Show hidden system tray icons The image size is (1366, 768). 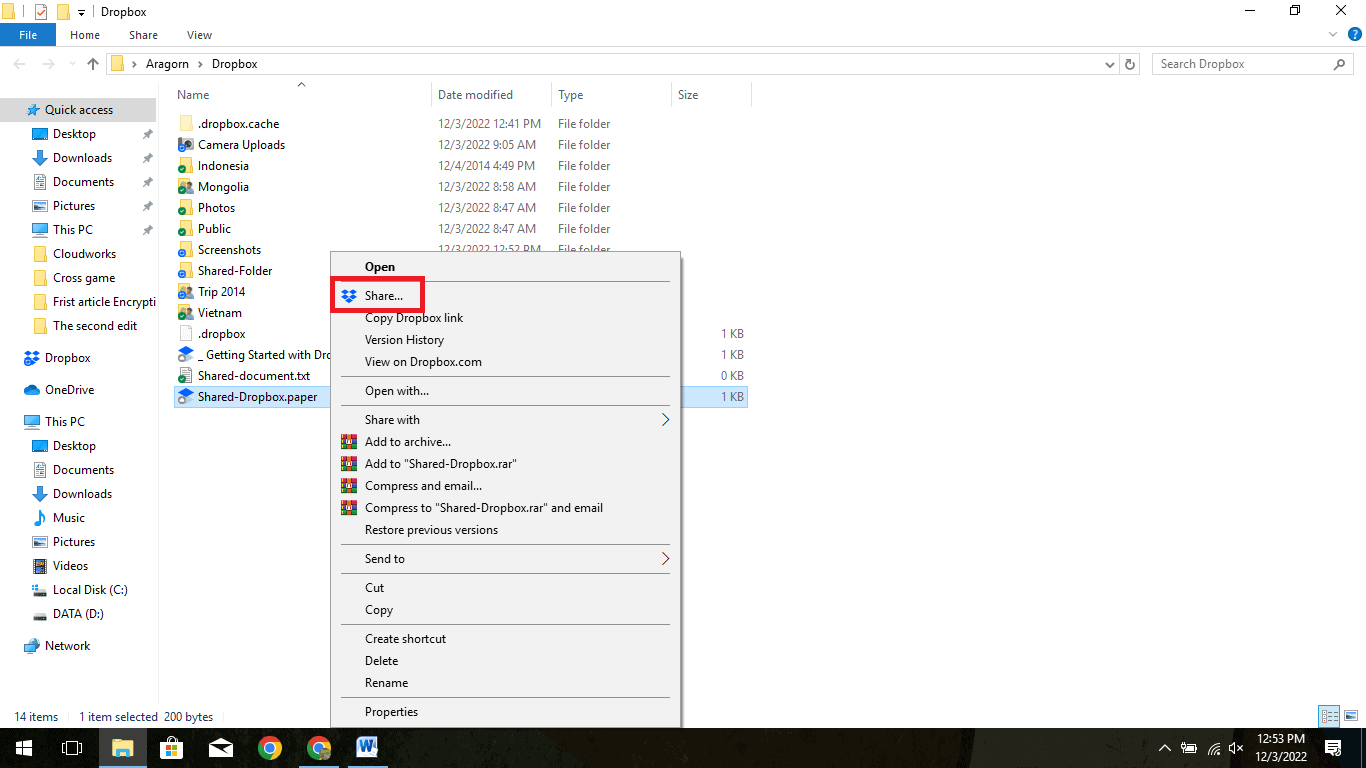tap(1164, 748)
